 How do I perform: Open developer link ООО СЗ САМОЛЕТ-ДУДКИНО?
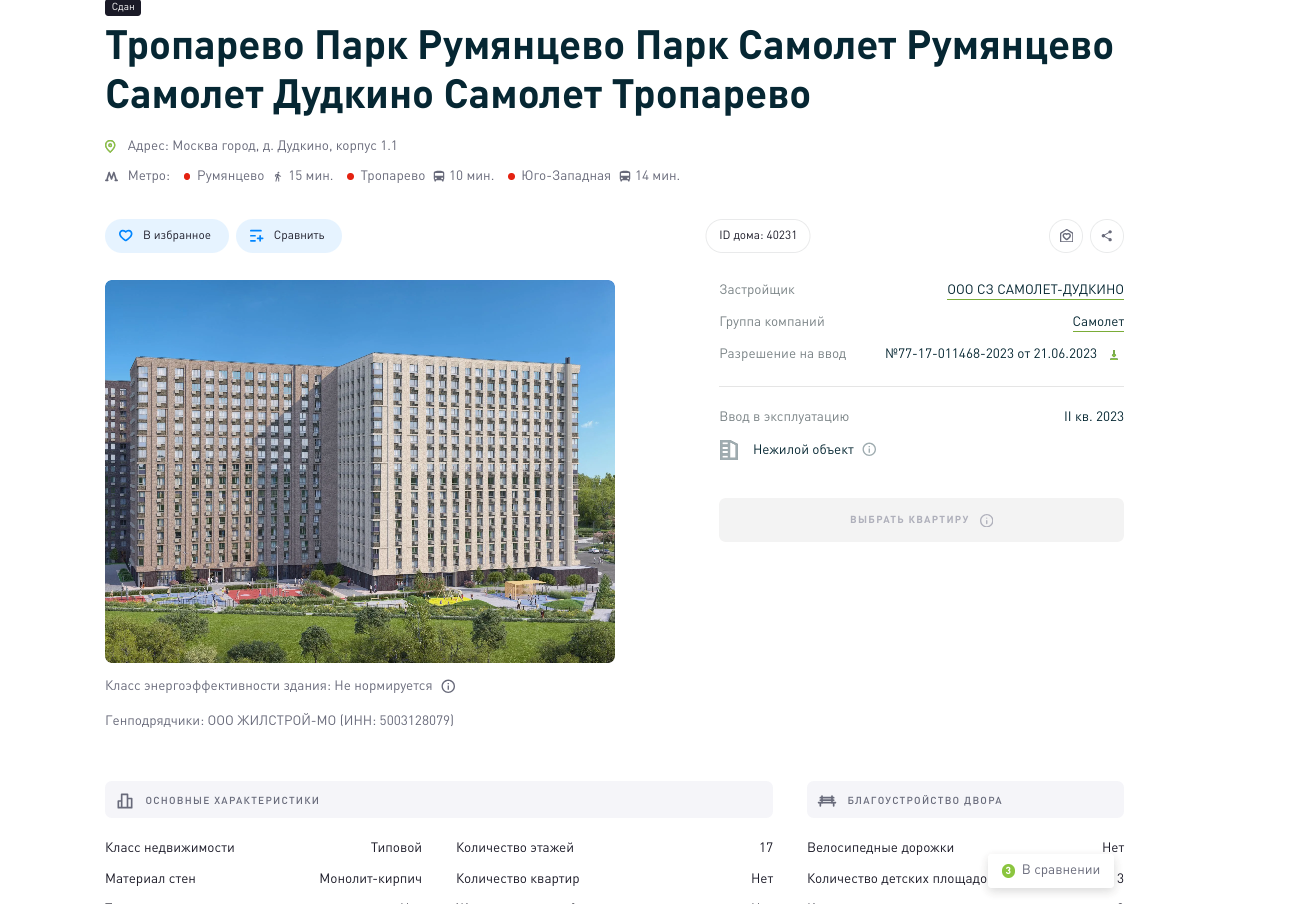[1035, 290]
